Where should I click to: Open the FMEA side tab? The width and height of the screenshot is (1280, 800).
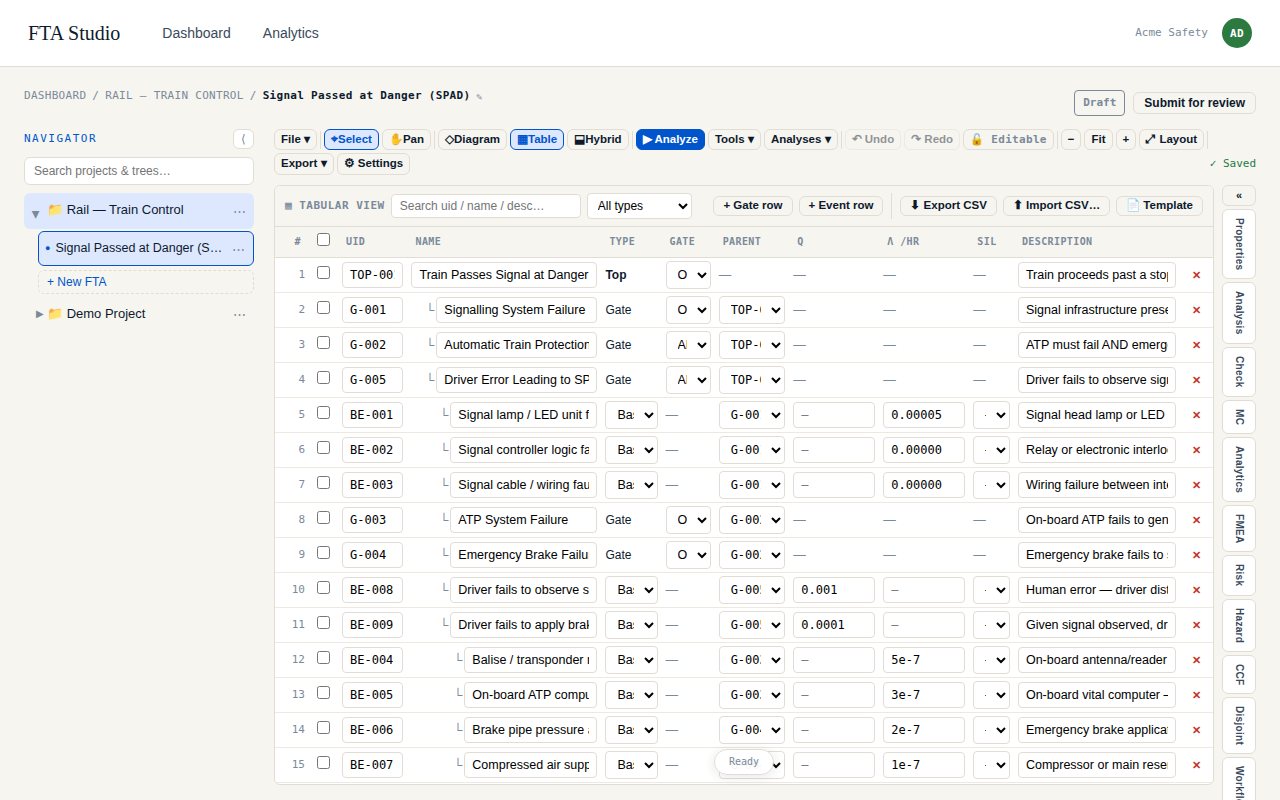(x=1239, y=526)
